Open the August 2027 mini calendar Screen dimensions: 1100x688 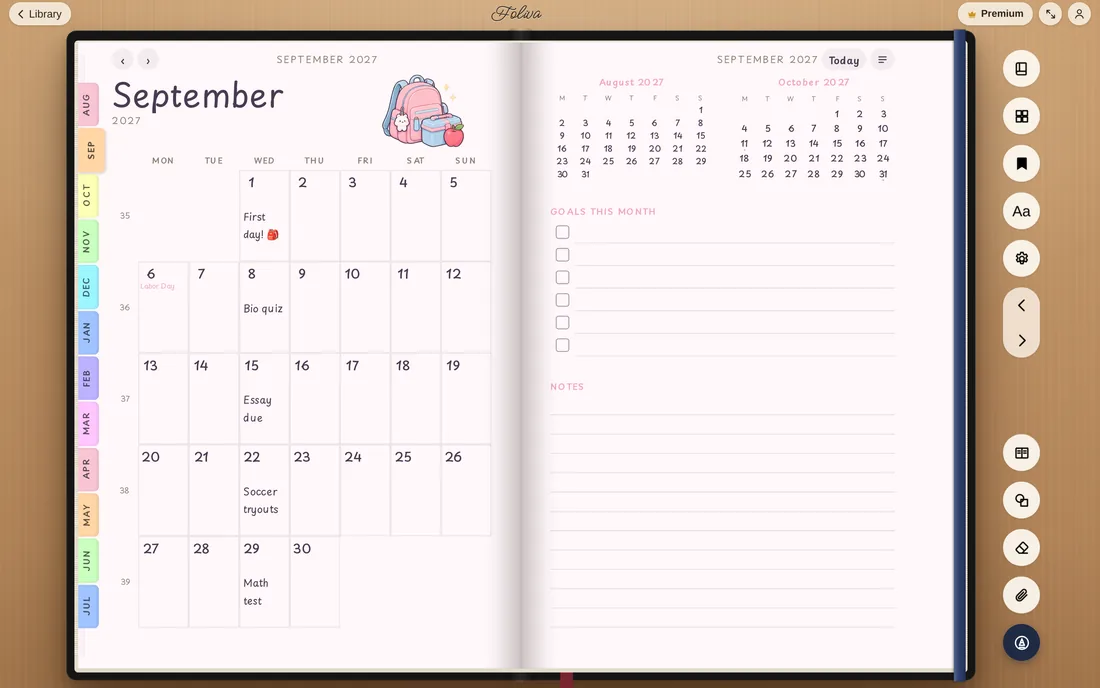631,129
